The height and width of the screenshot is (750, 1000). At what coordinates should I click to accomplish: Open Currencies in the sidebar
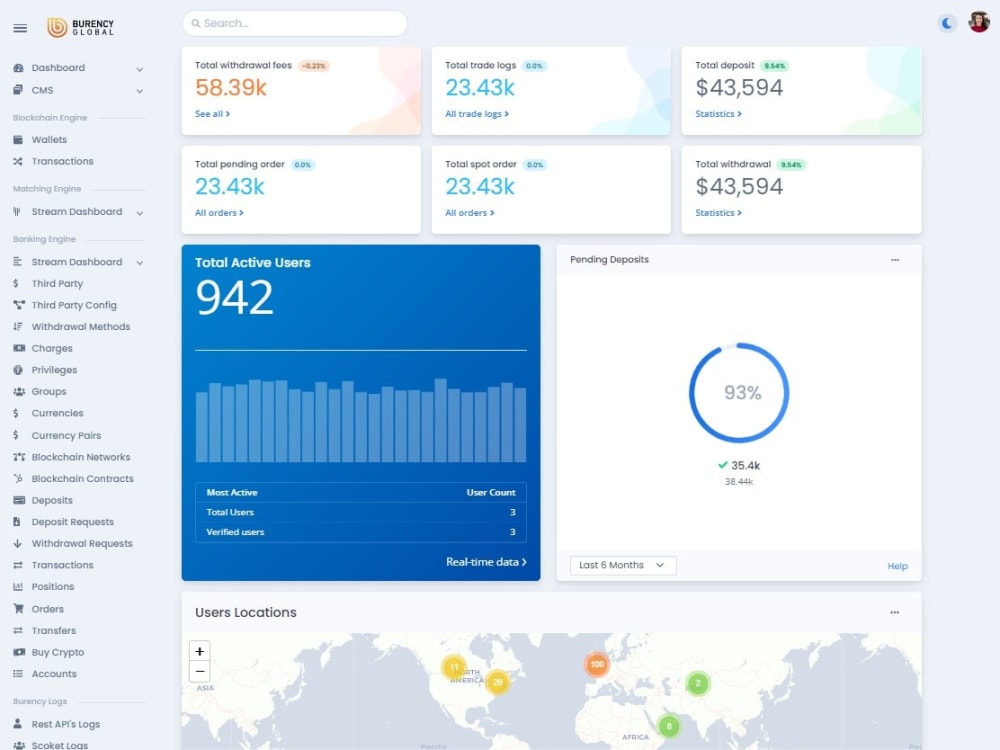click(57, 413)
